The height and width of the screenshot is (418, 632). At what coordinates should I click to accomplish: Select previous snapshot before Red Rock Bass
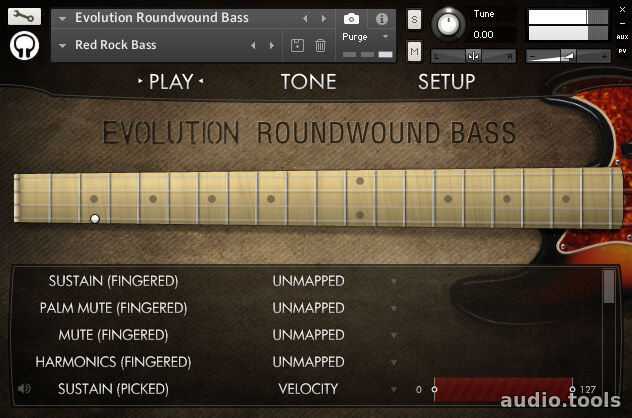click(x=253, y=45)
